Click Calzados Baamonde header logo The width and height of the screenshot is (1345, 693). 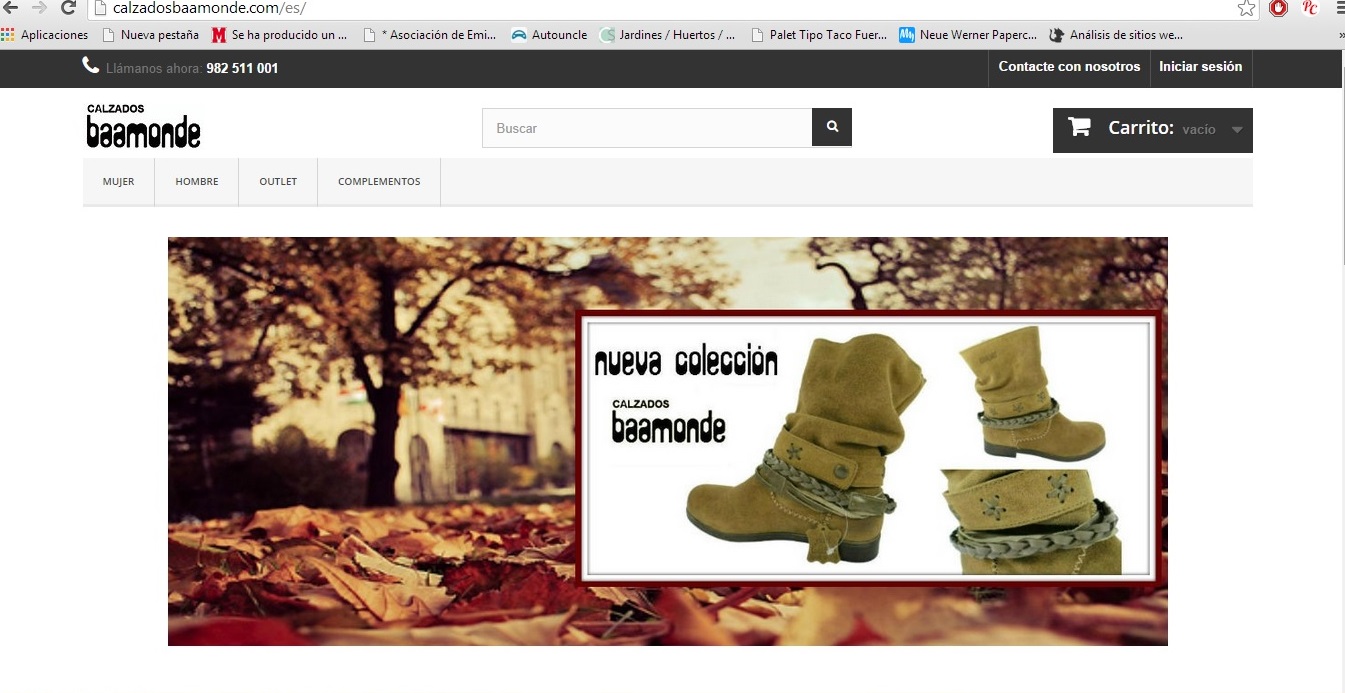[143, 126]
